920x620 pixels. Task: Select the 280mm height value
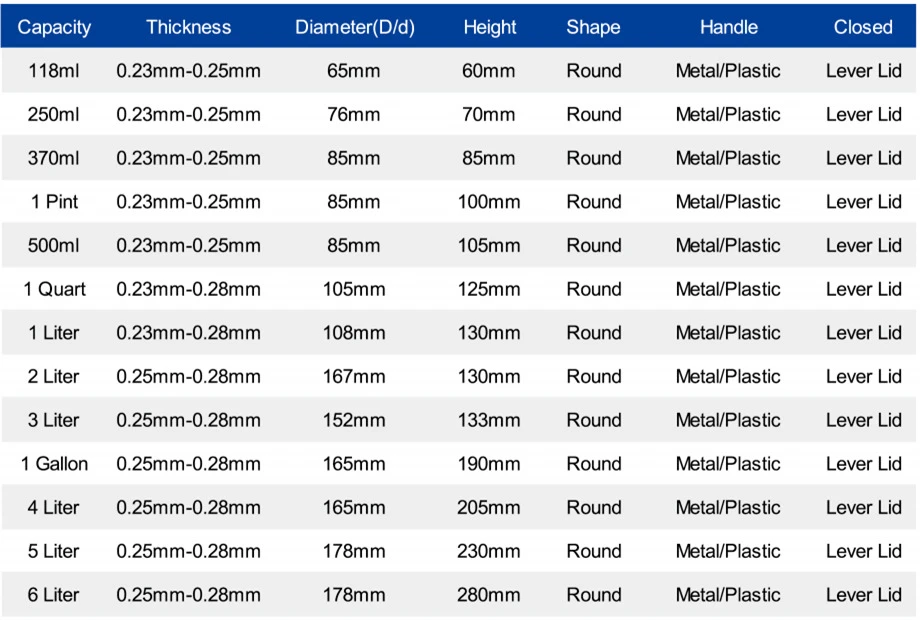(488, 595)
